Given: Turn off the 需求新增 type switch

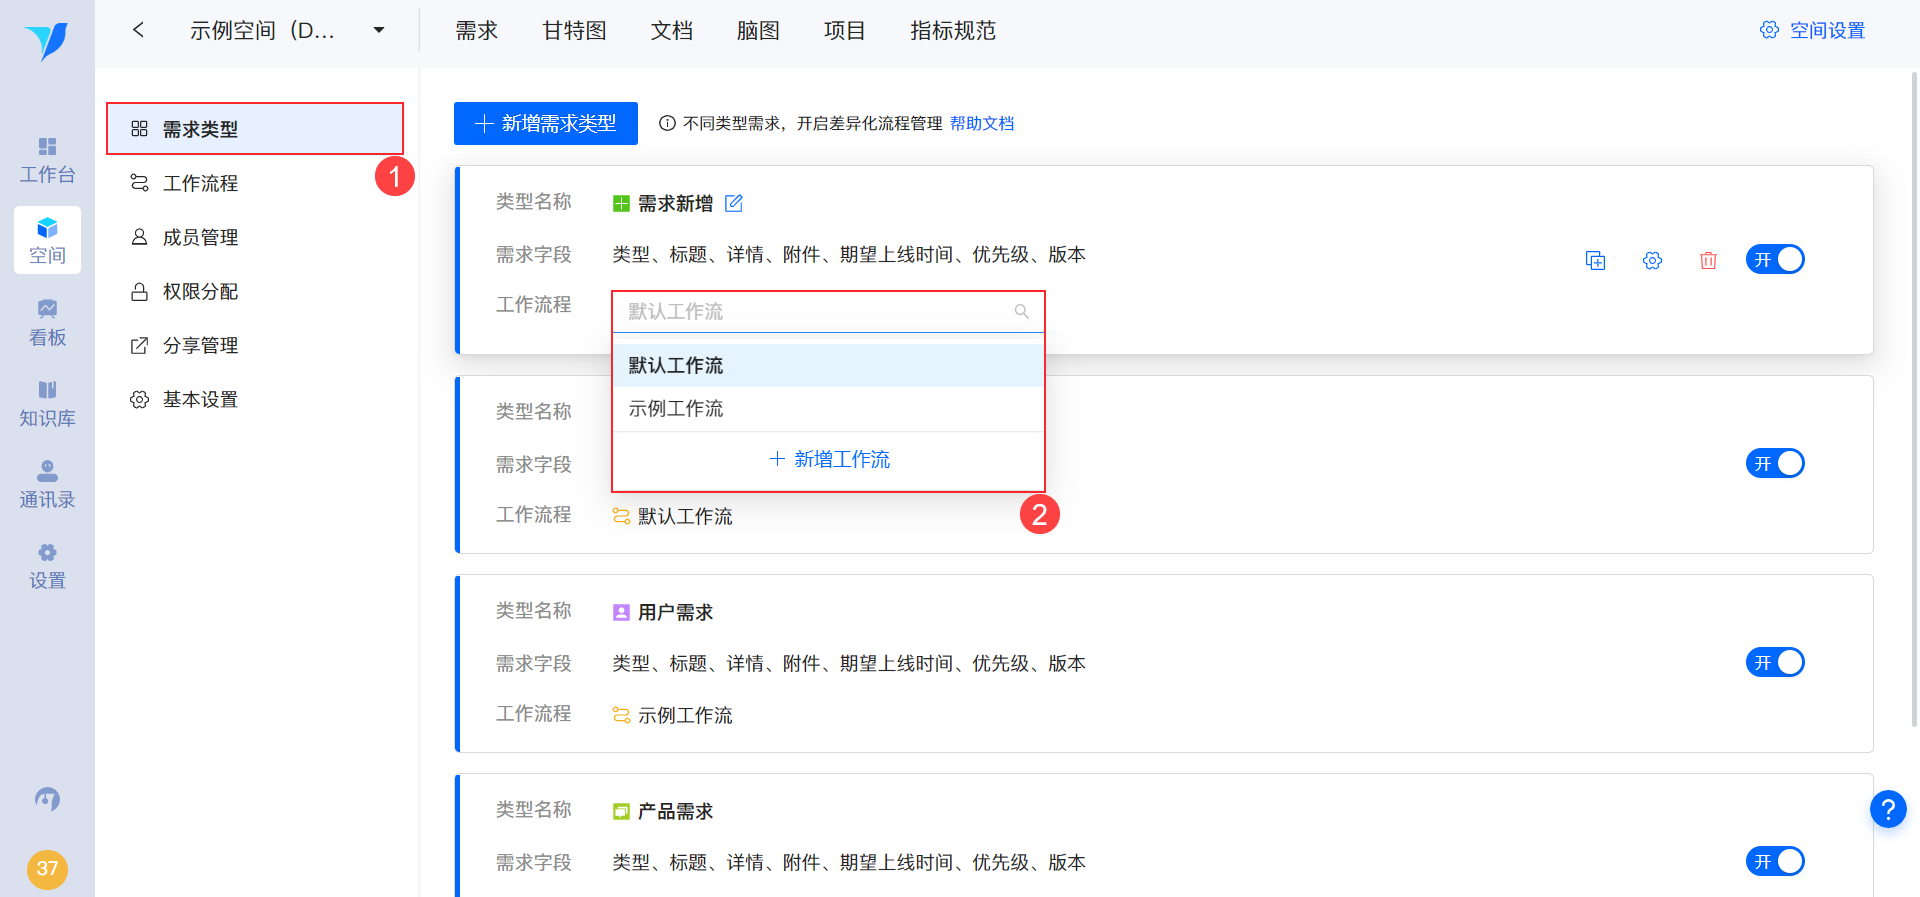Looking at the screenshot, I should coord(1775,260).
